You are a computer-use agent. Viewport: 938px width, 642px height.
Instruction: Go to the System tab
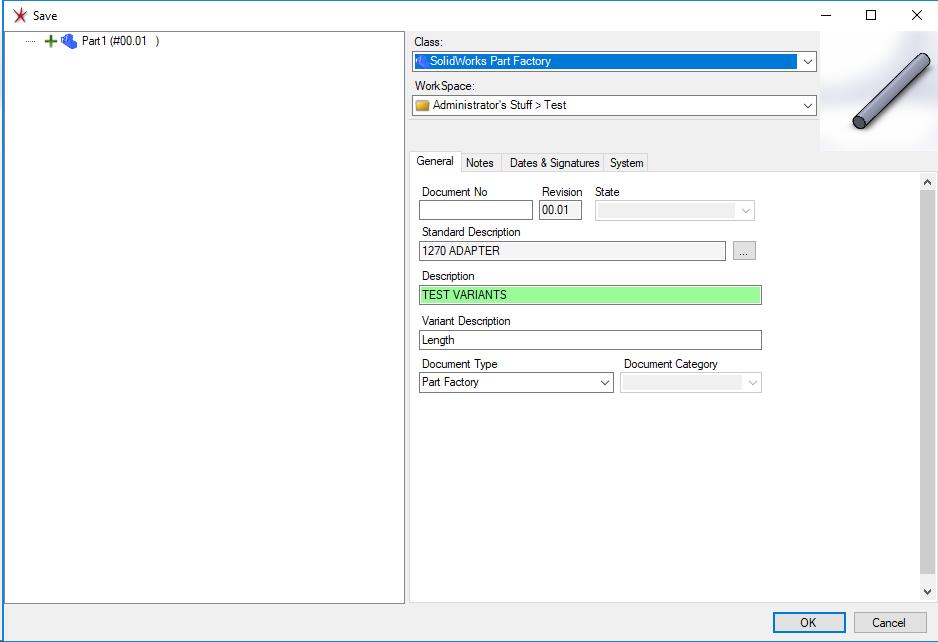tap(627, 163)
